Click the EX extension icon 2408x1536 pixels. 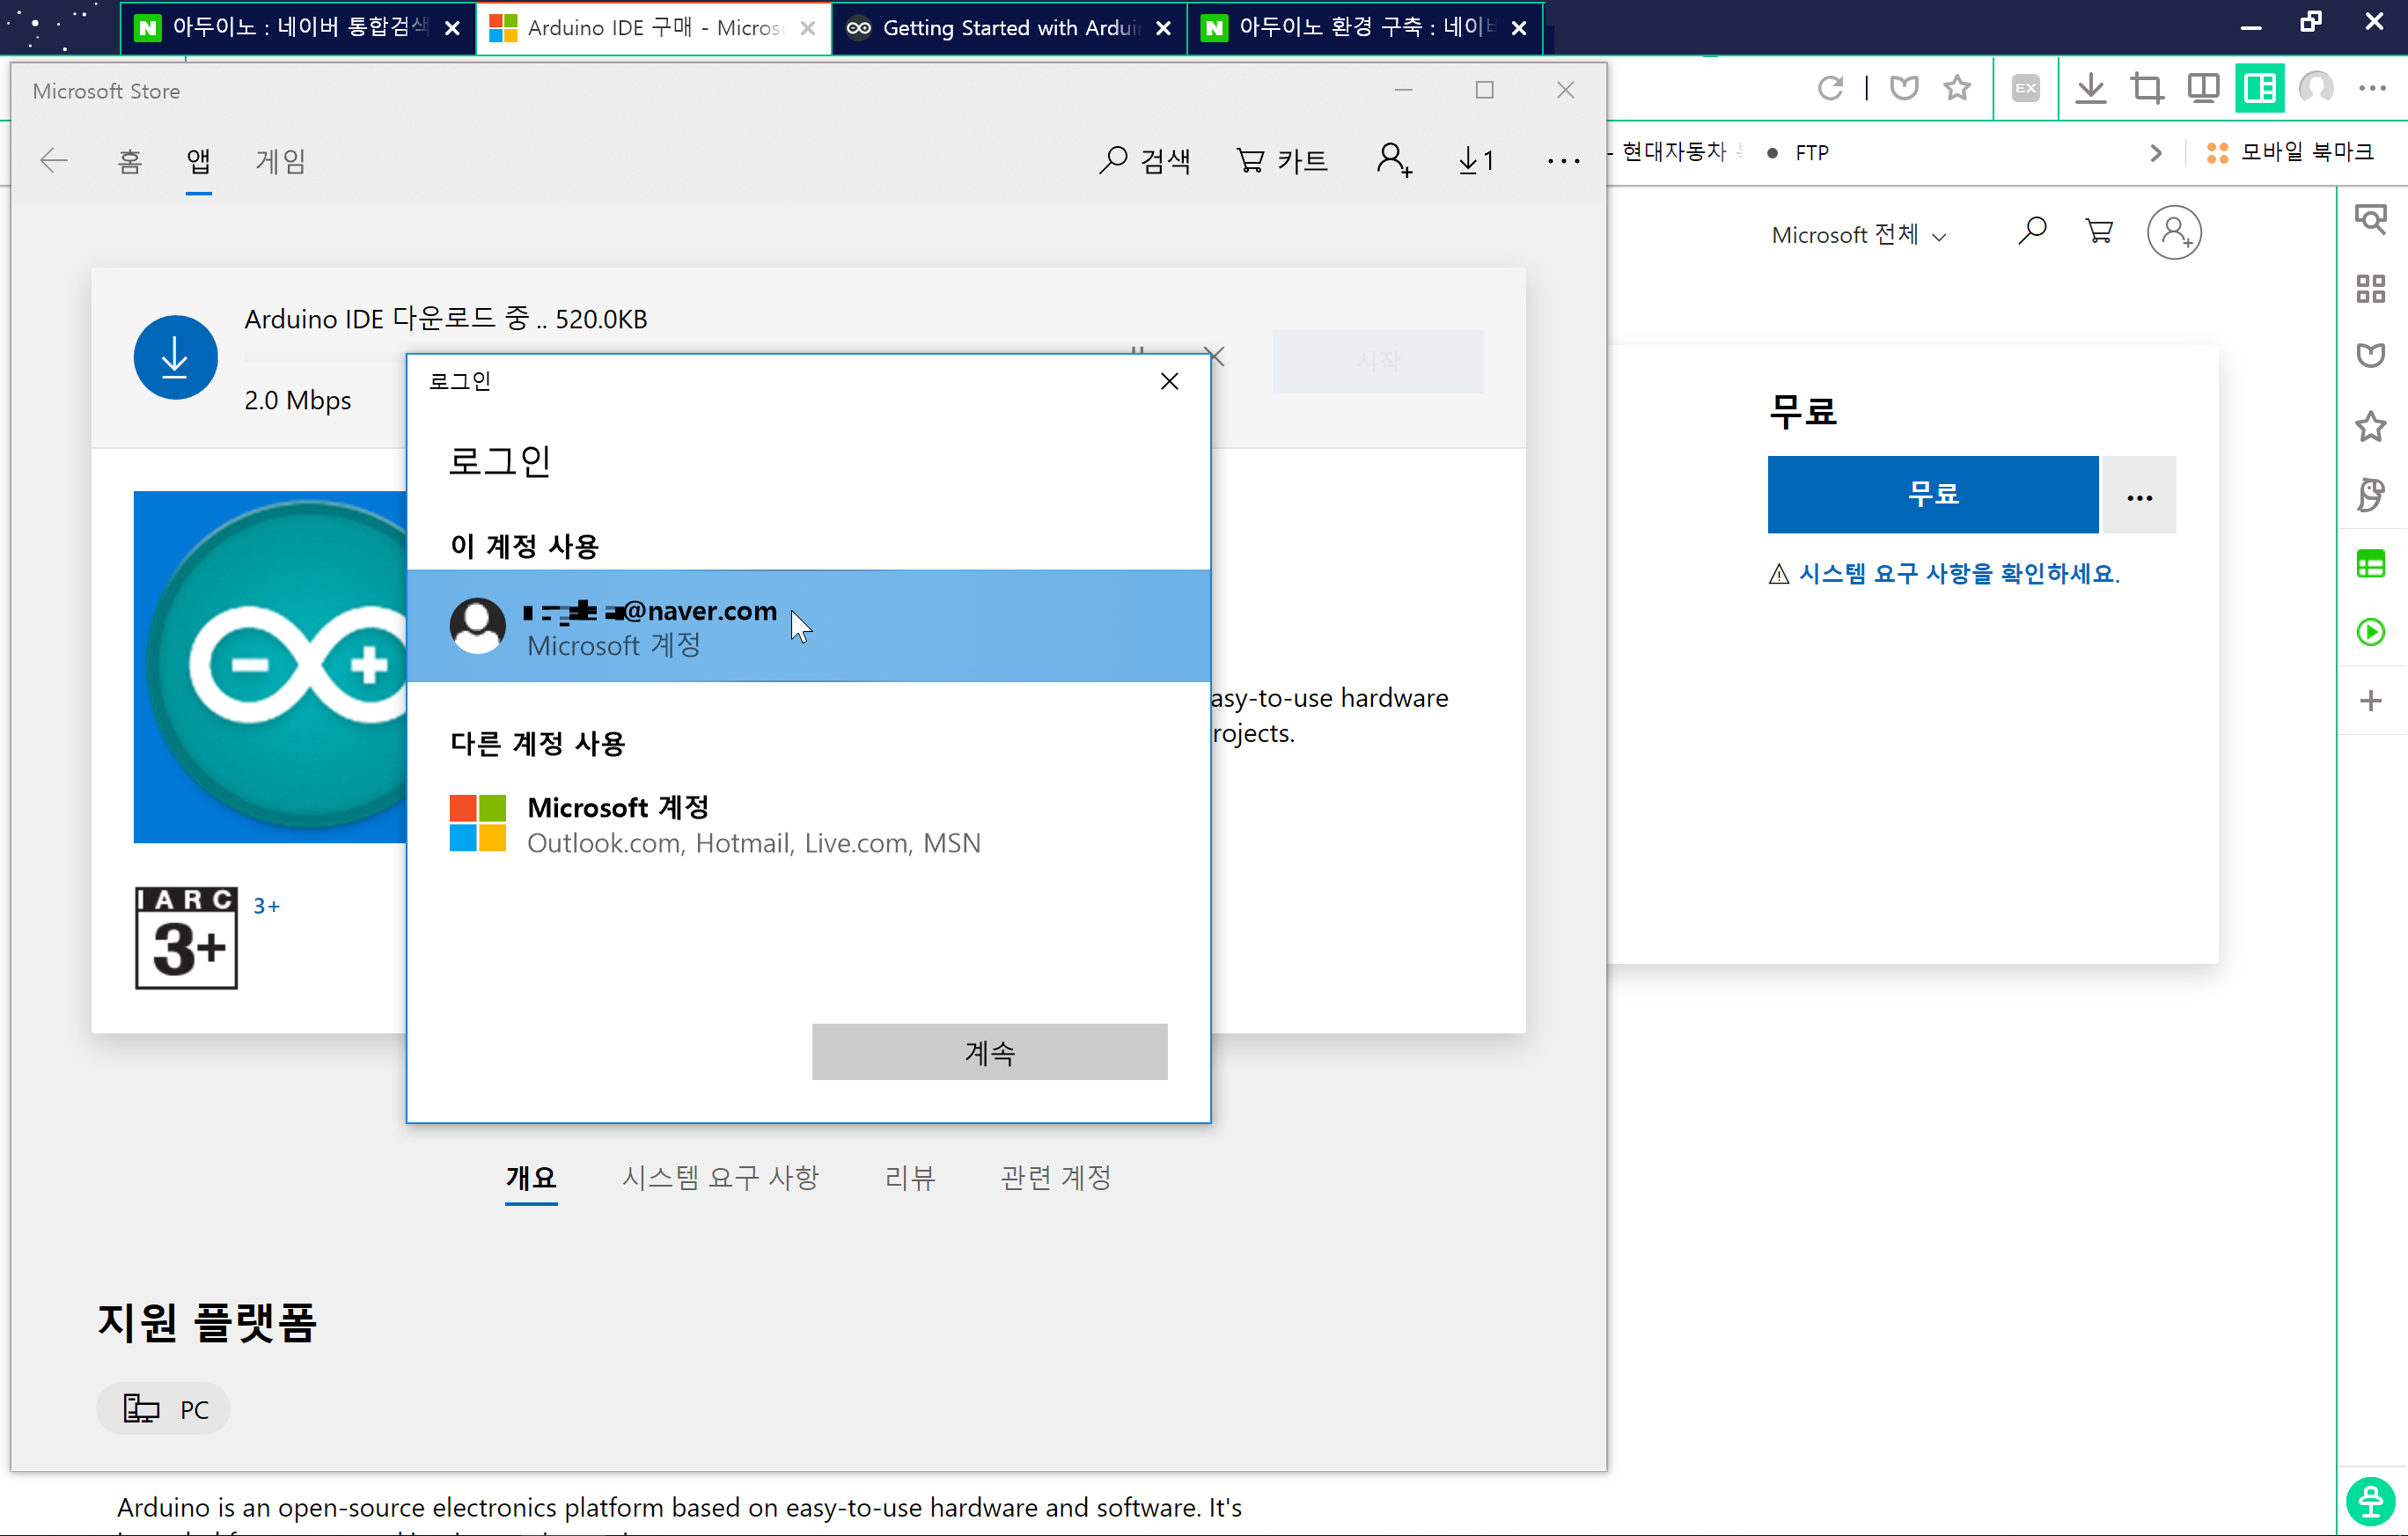pos(2026,88)
